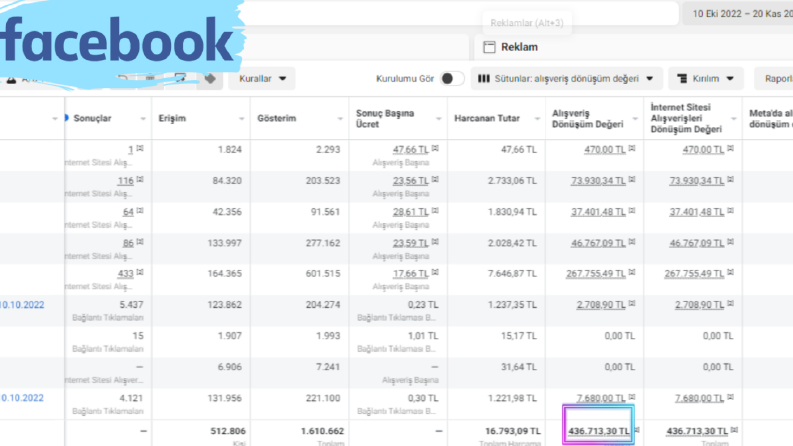Click info icon beside 47,66 TL cost
This screenshot has height=446, width=793.
pyautogui.click(x=435, y=149)
